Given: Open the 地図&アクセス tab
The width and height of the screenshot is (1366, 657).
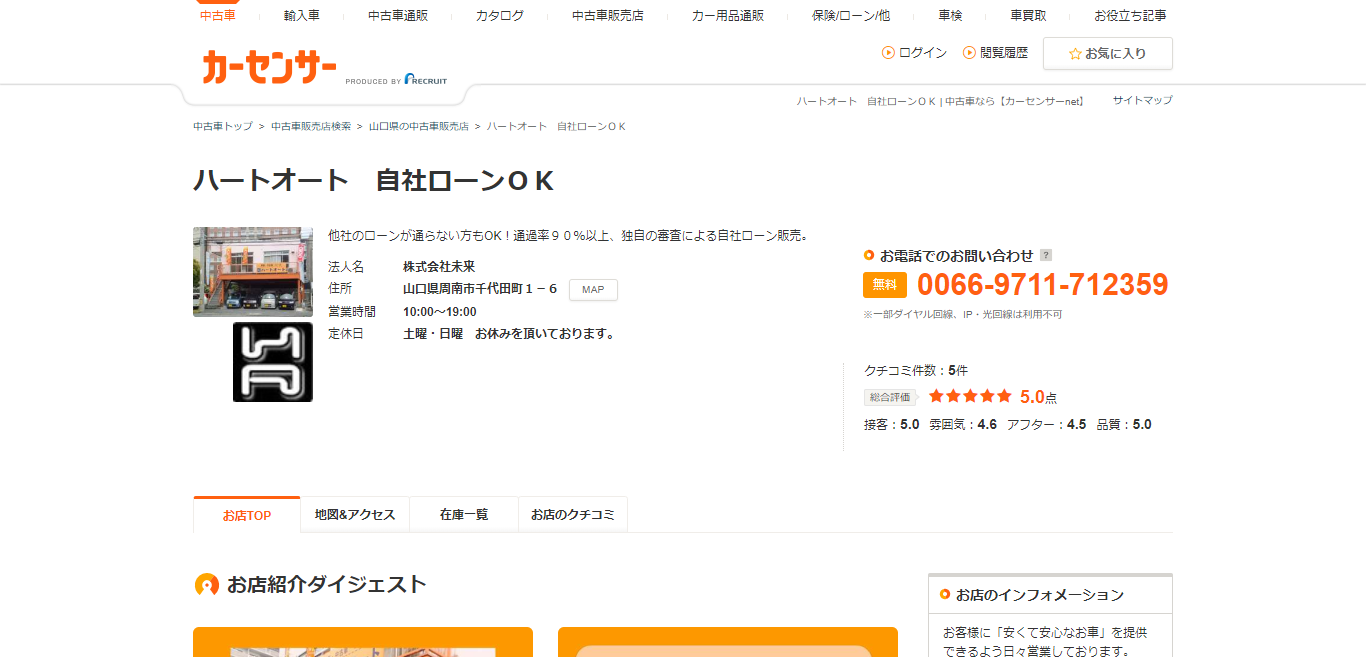Looking at the screenshot, I should [x=355, y=514].
